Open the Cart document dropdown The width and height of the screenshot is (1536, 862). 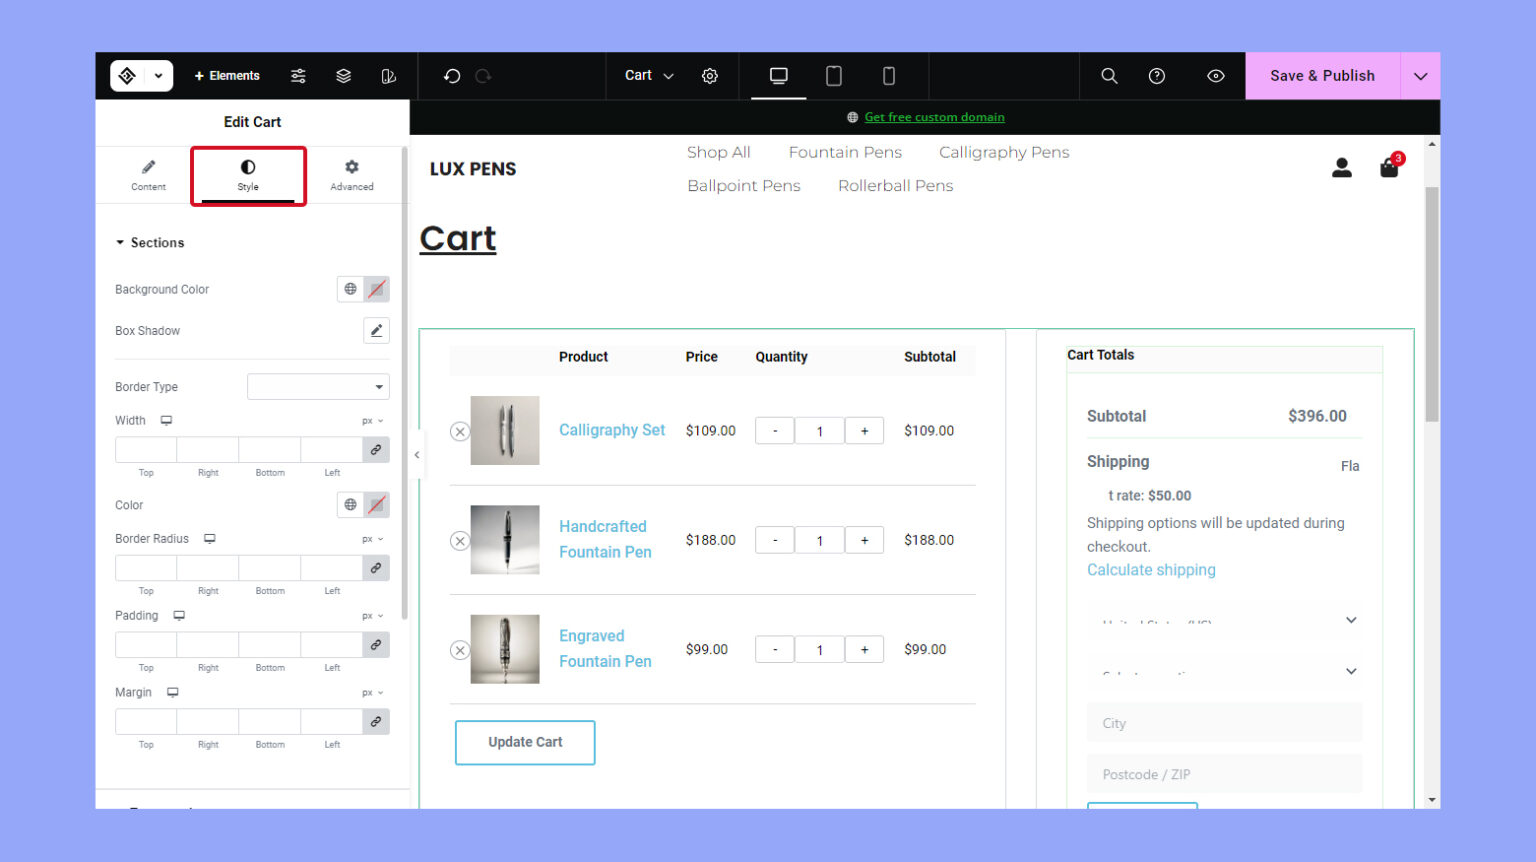[x=648, y=75]
